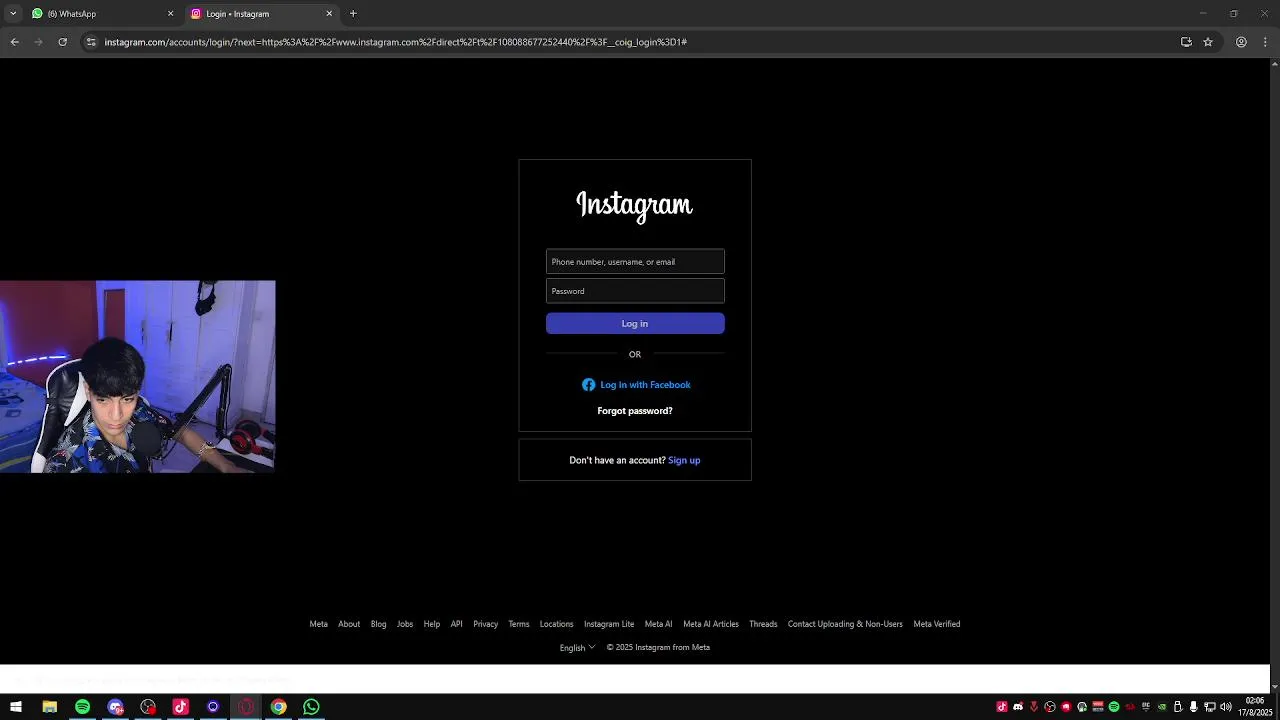Open the tab search dropdown arrow

pos(13,14)
